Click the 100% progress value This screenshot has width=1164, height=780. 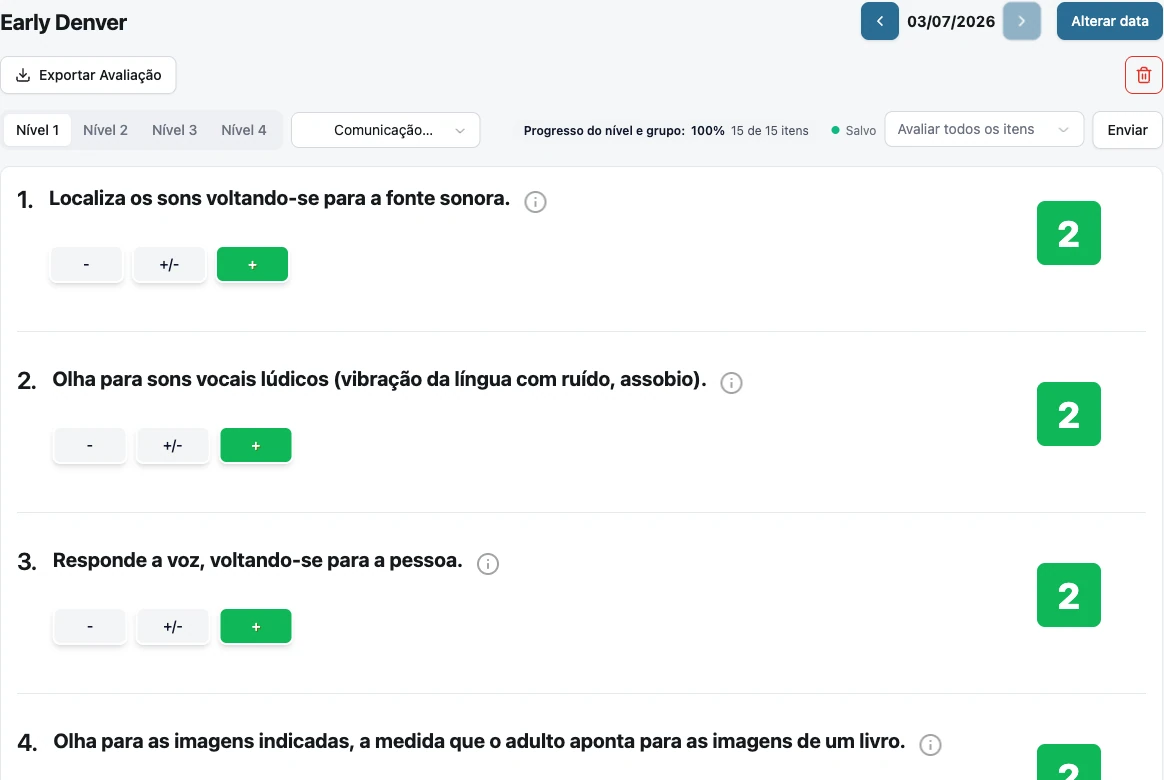coord(707,131)
